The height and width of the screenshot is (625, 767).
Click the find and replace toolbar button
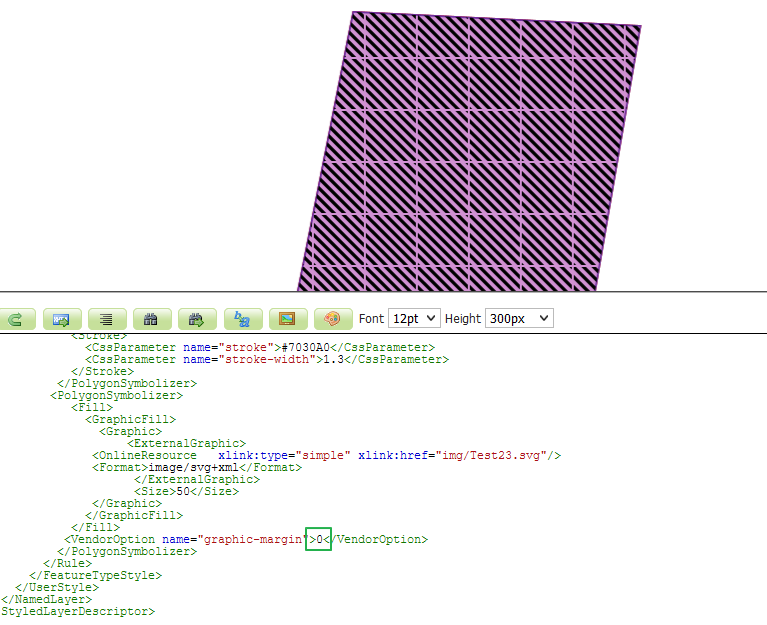(243, 319)
